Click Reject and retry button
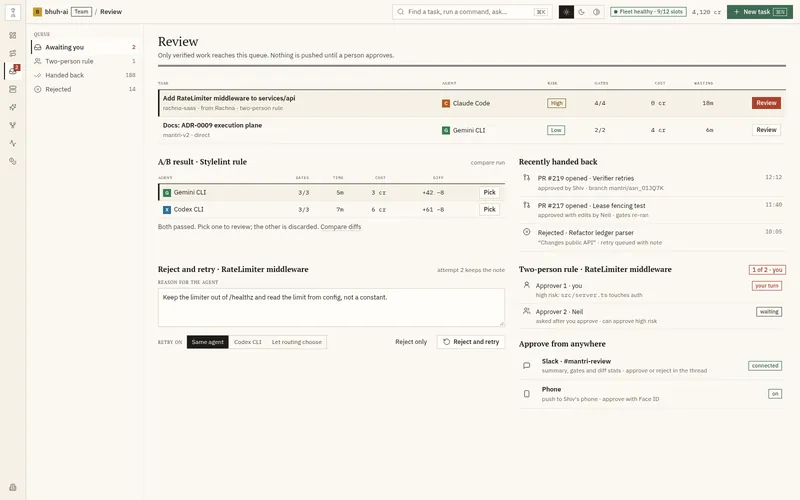800x500 pixels. (x=471, y=342)
